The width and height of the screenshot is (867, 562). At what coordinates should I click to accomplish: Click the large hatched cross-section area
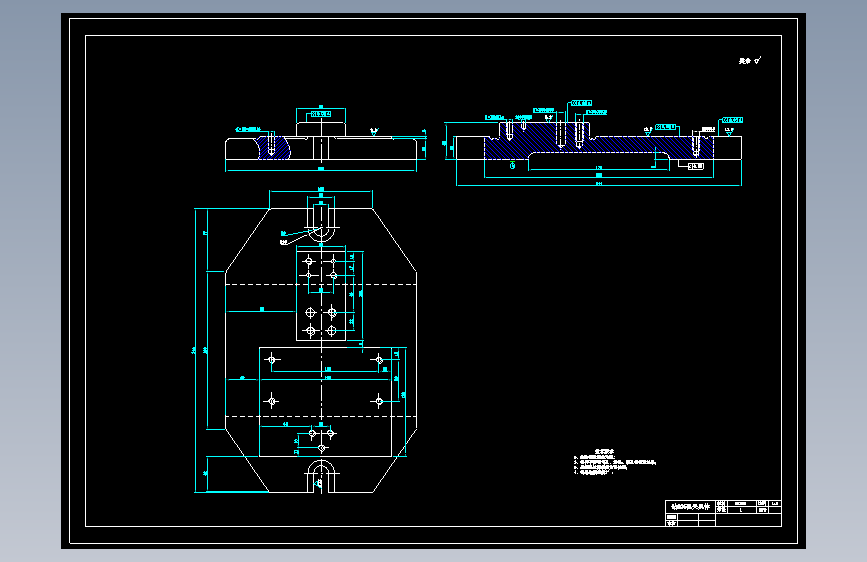[x=599, y=141]
